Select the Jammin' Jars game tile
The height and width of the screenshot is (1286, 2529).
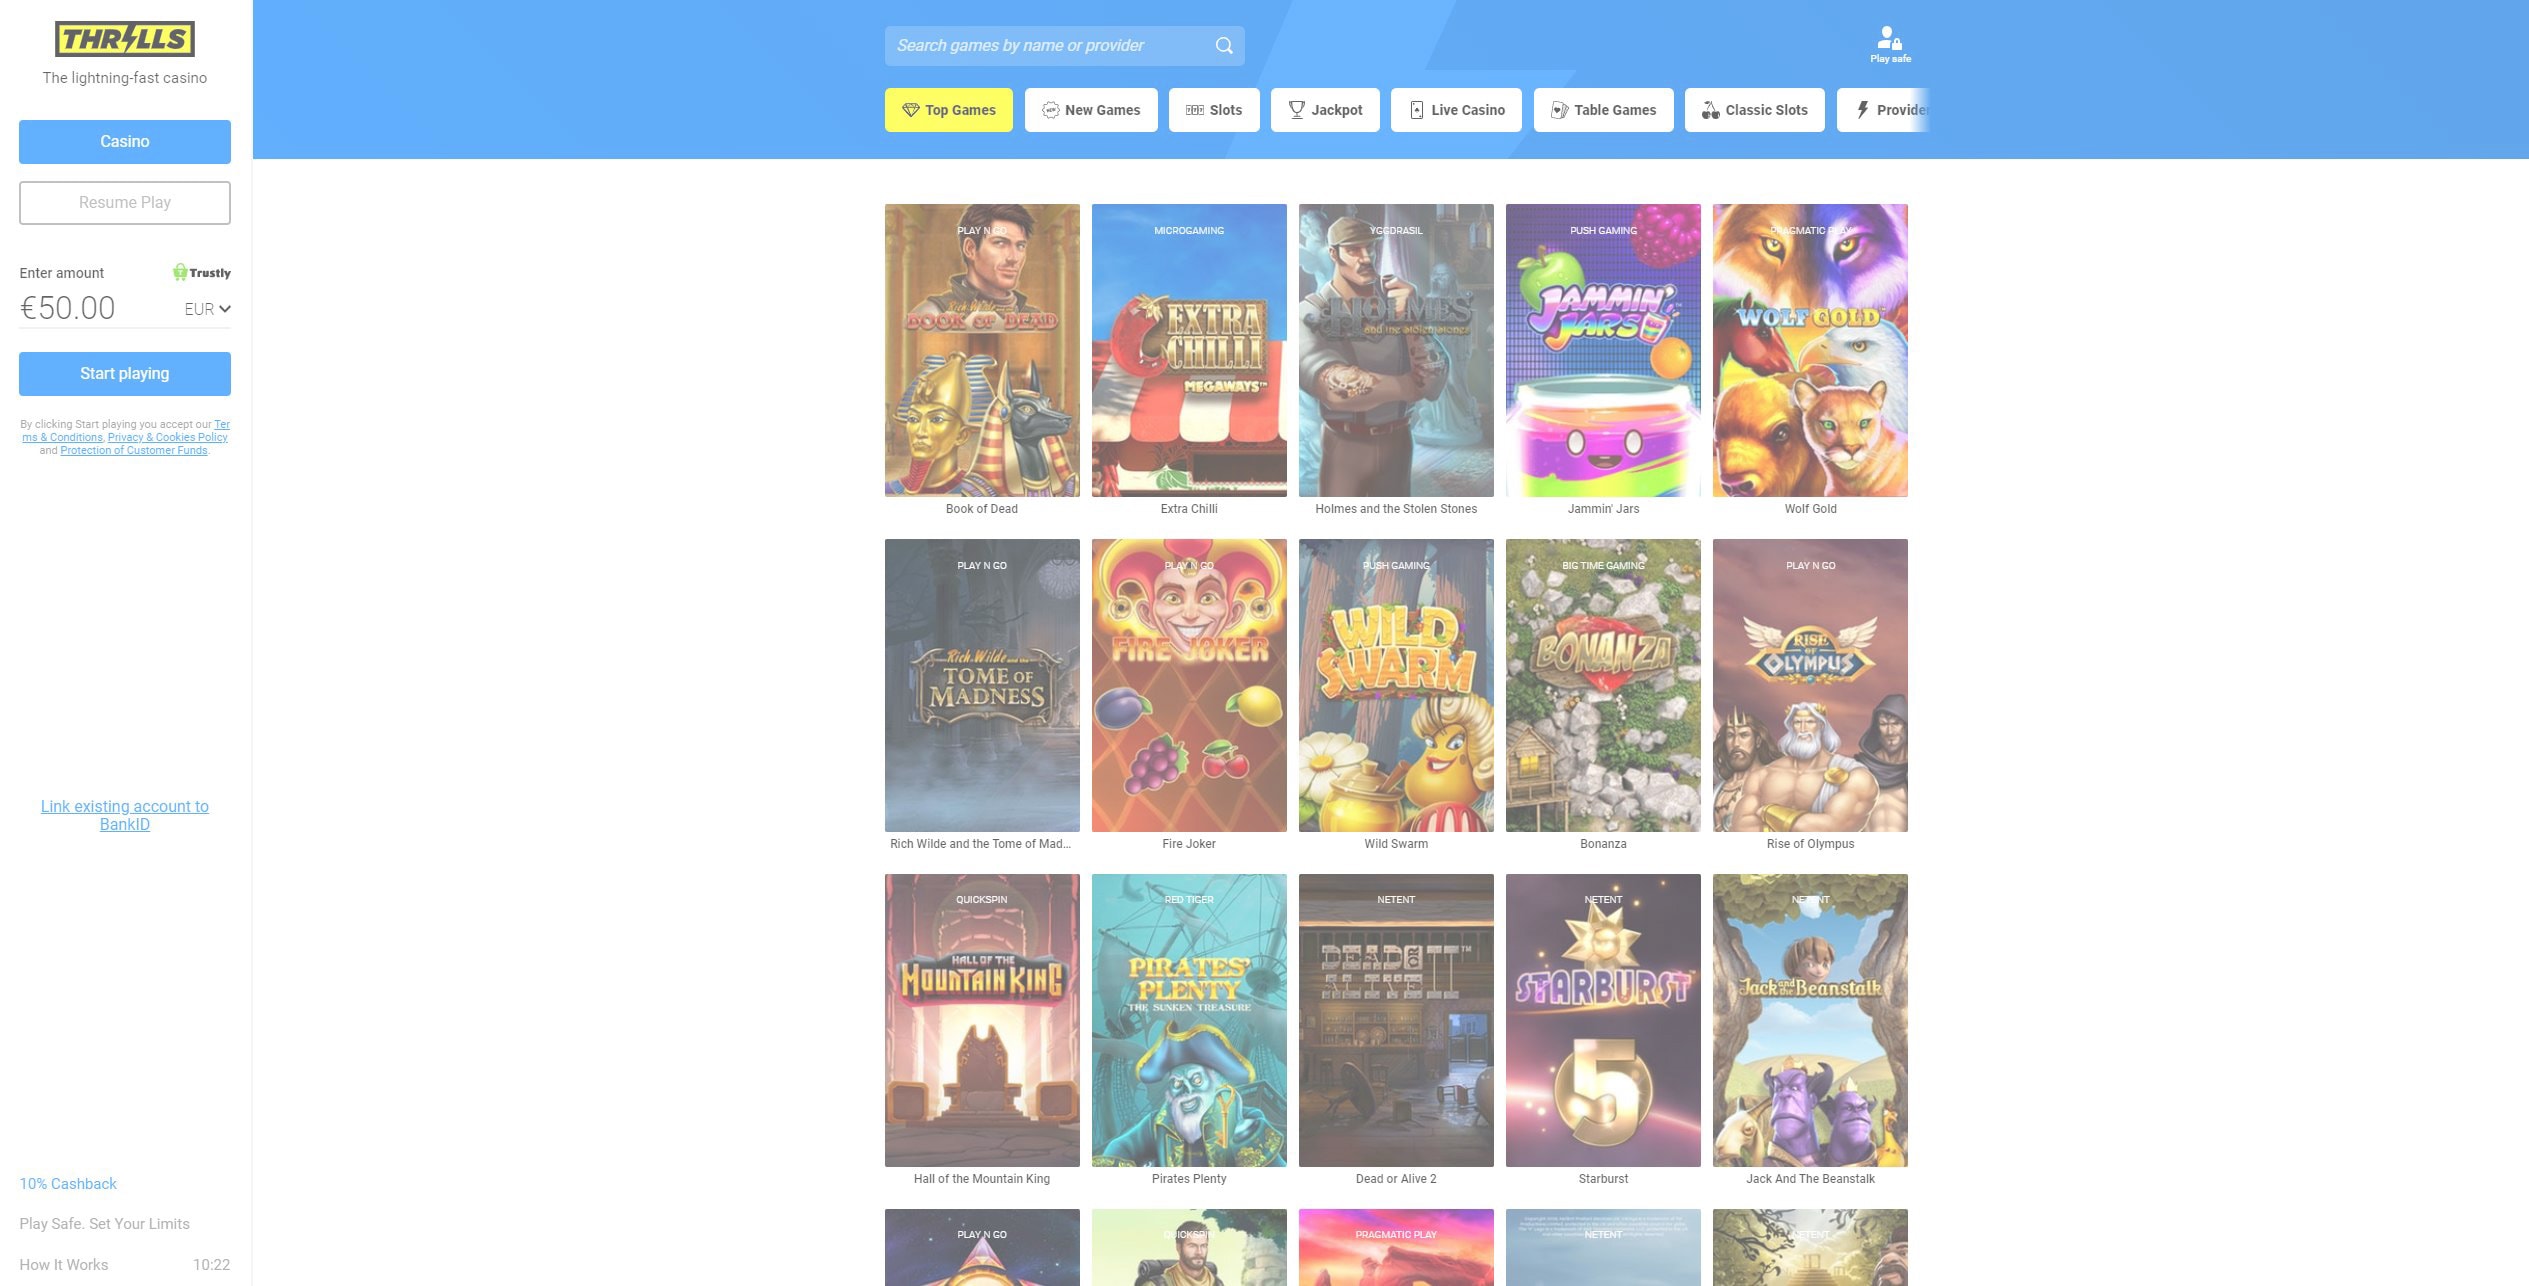tap(1603, 350)
